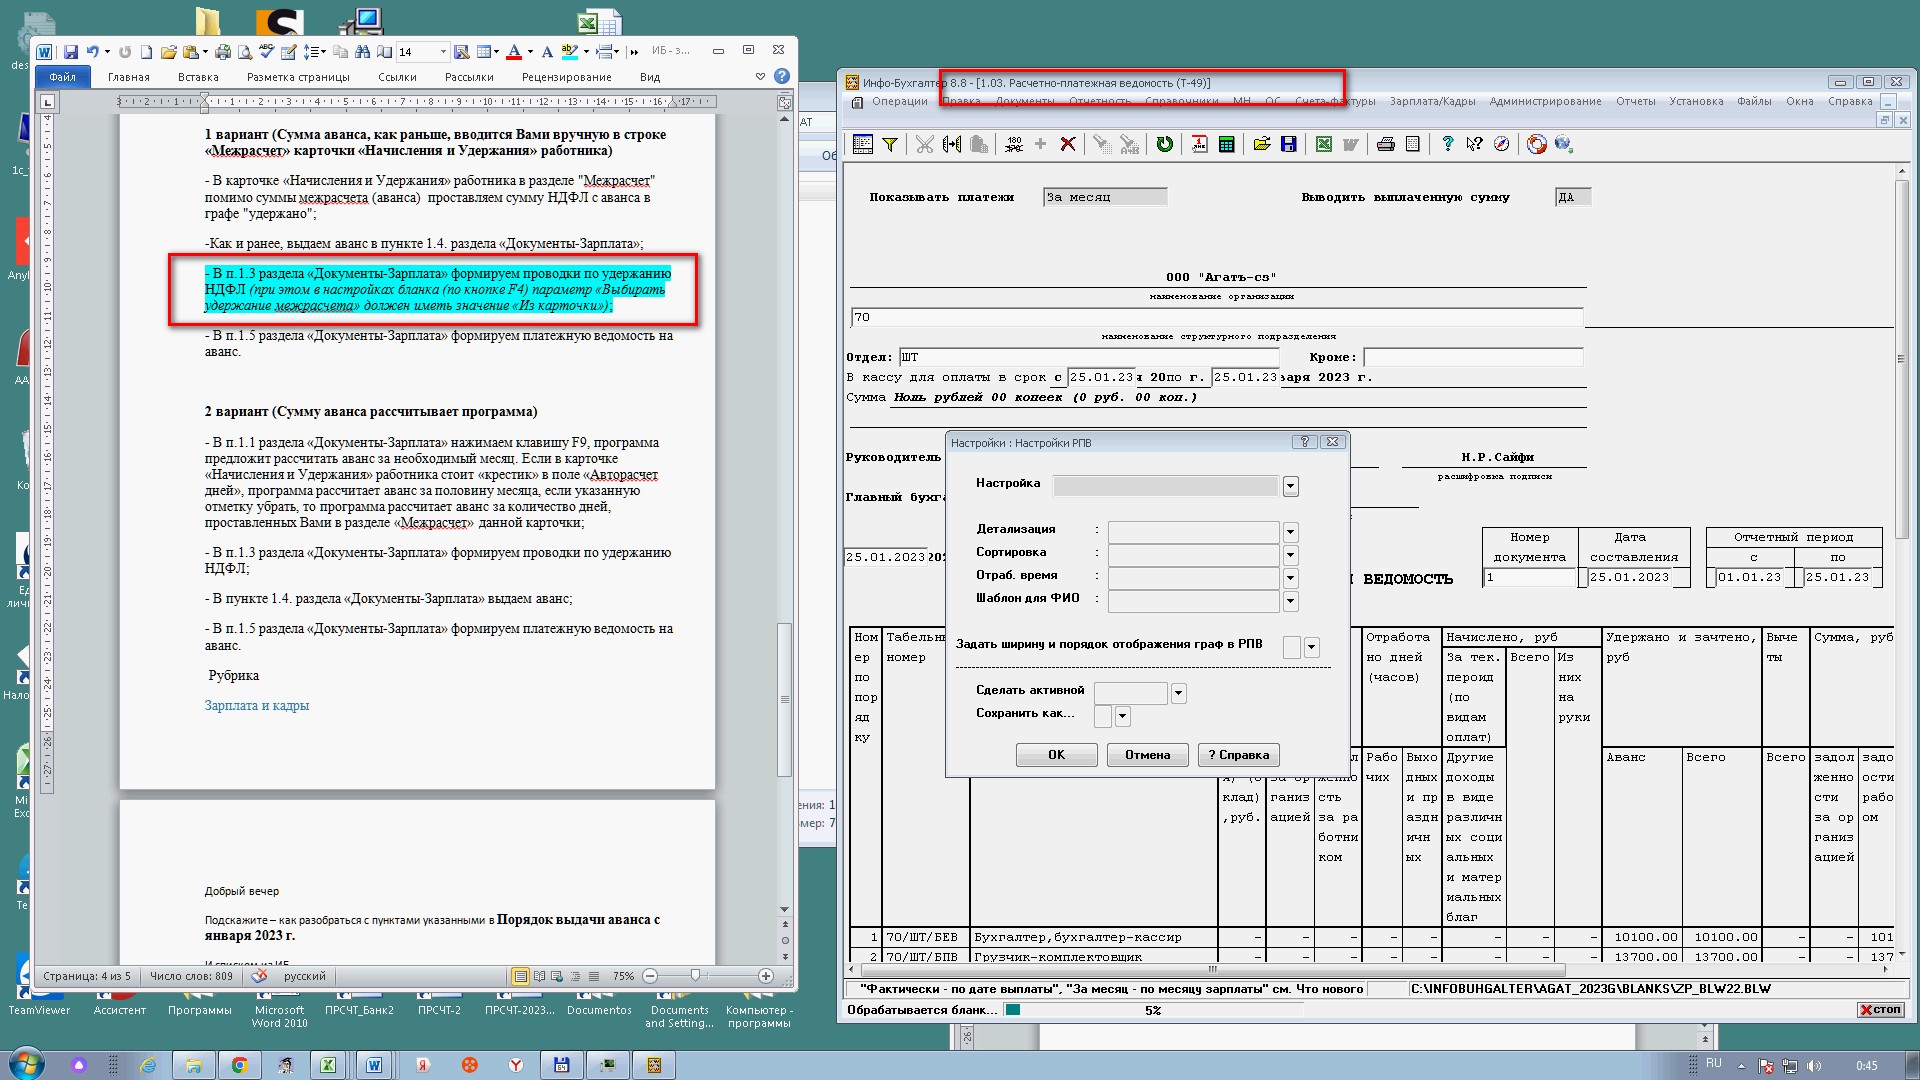Click the globe download icon
This screenshot has height=1080, width=1920.
[1564, 145]
